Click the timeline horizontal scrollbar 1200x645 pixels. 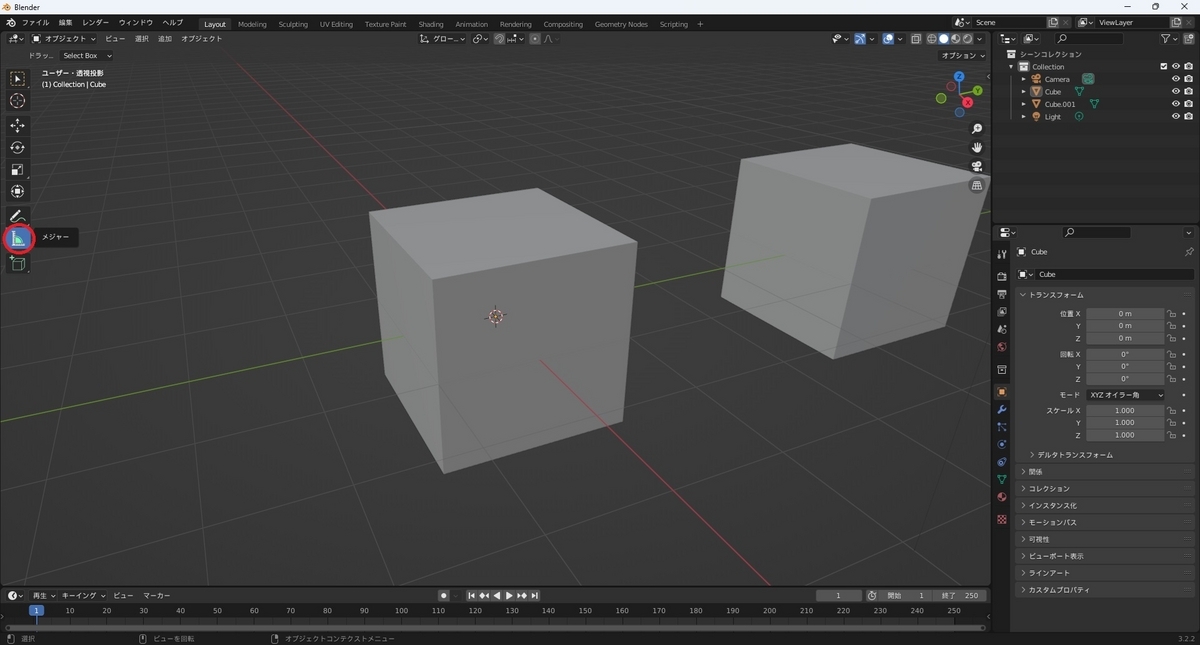click(x=496, y=628)
